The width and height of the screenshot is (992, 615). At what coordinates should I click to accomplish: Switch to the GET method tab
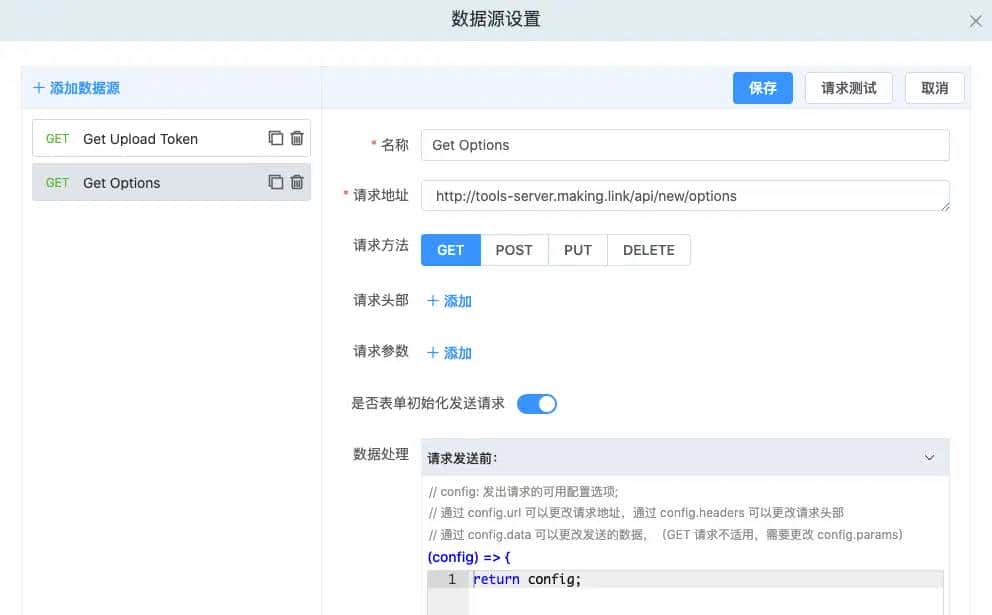point(450,250)
